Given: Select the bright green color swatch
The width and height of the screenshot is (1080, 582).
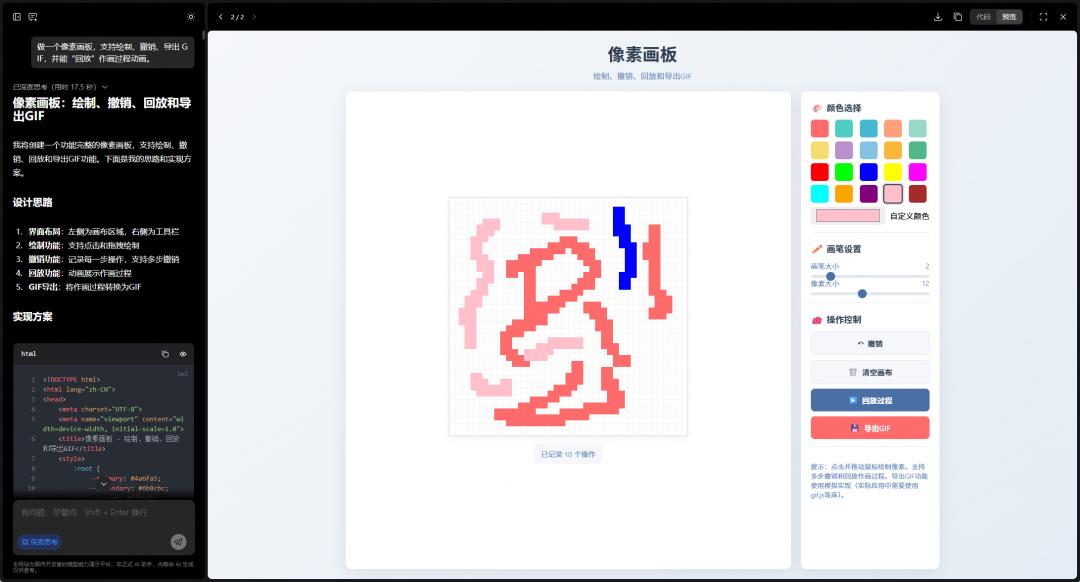Looking at the screenshot, I should click(844, 172).
